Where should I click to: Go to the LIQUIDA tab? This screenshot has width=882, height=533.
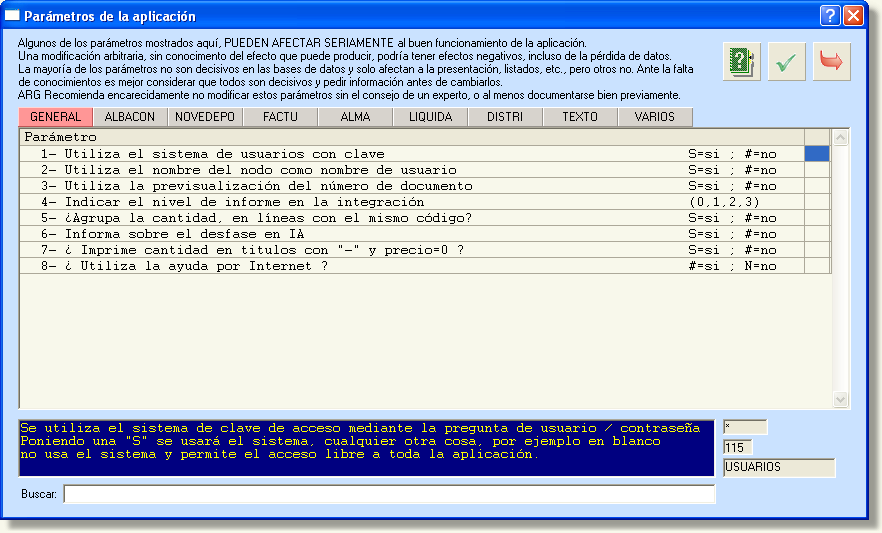(430, 117)
